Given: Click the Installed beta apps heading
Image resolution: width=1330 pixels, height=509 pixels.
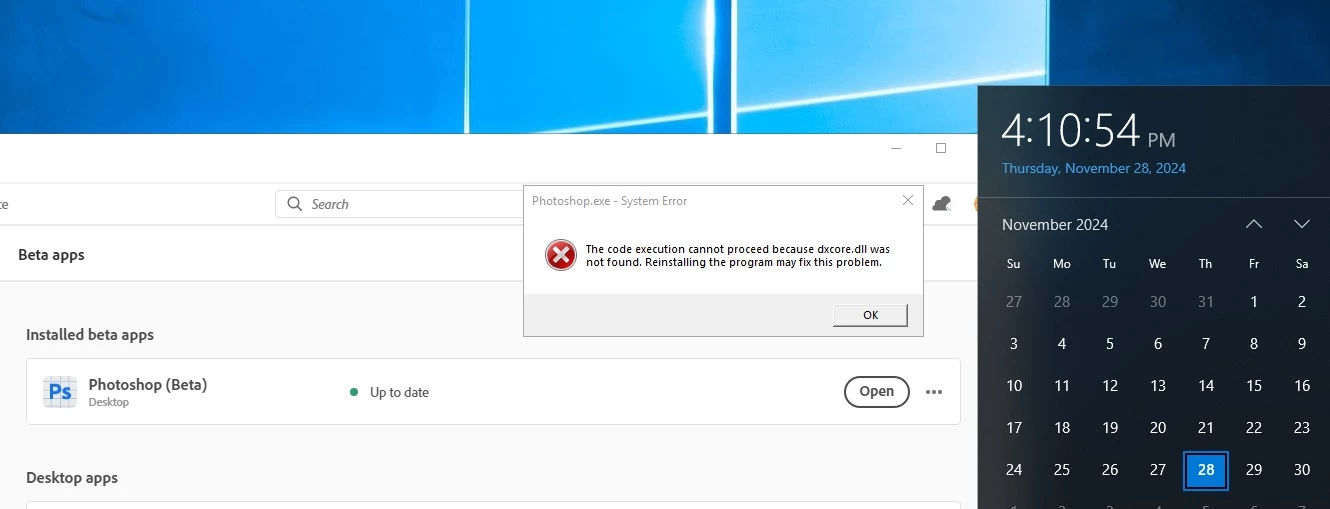Looking at the screenshot, I should 90,335.
